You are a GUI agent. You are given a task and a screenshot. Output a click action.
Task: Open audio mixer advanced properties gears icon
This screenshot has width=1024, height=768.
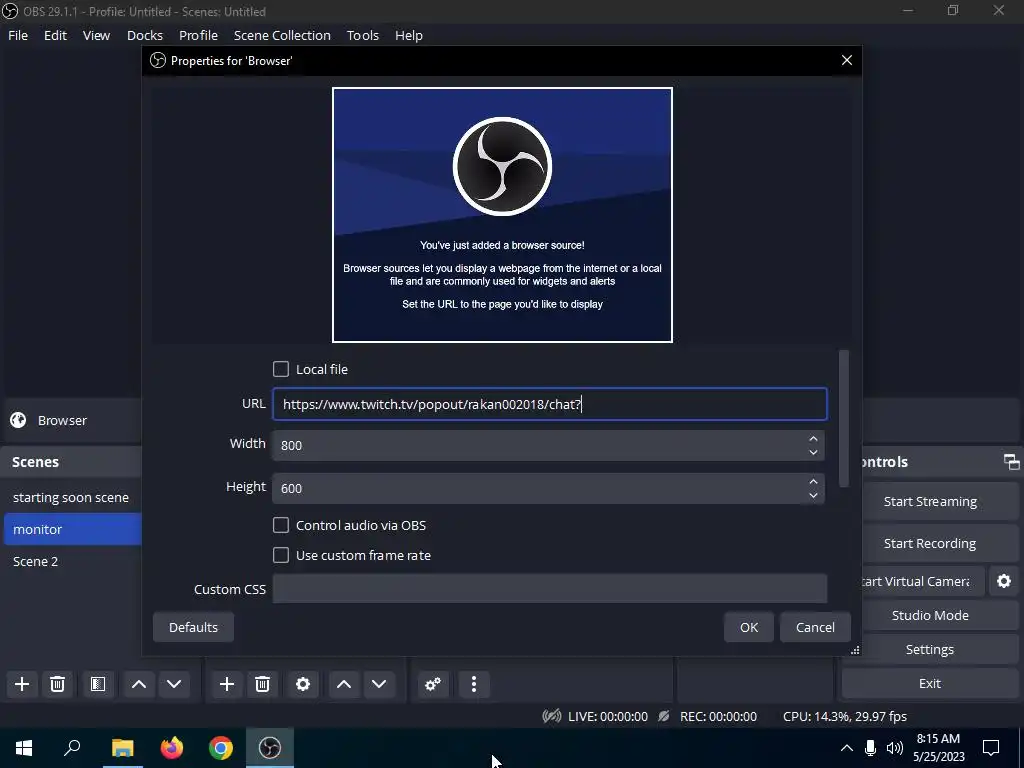point(433,684)
